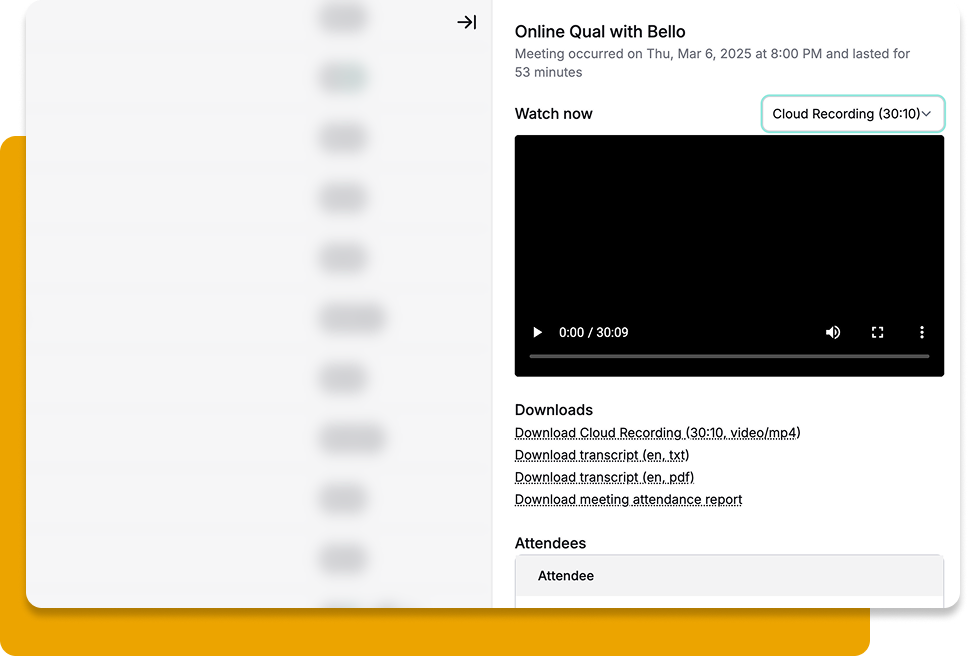
Task: Seek along the video progress bar
Action: [729, 356]
